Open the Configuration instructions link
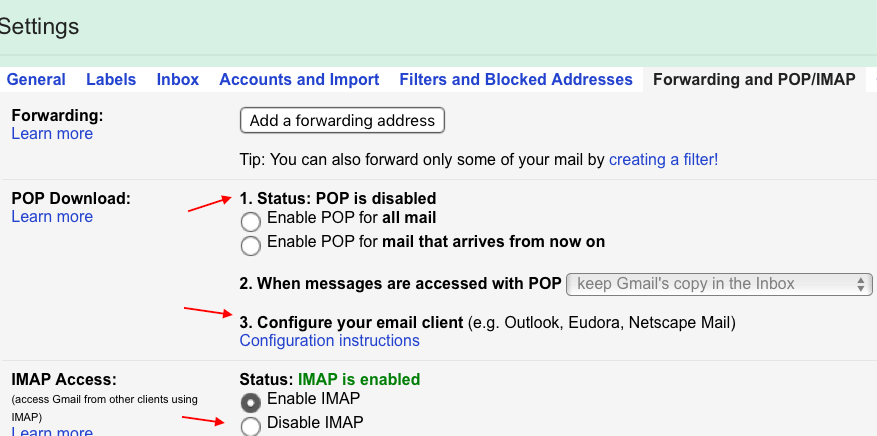The width and height of the screenshot is (877, 436). 329,341
